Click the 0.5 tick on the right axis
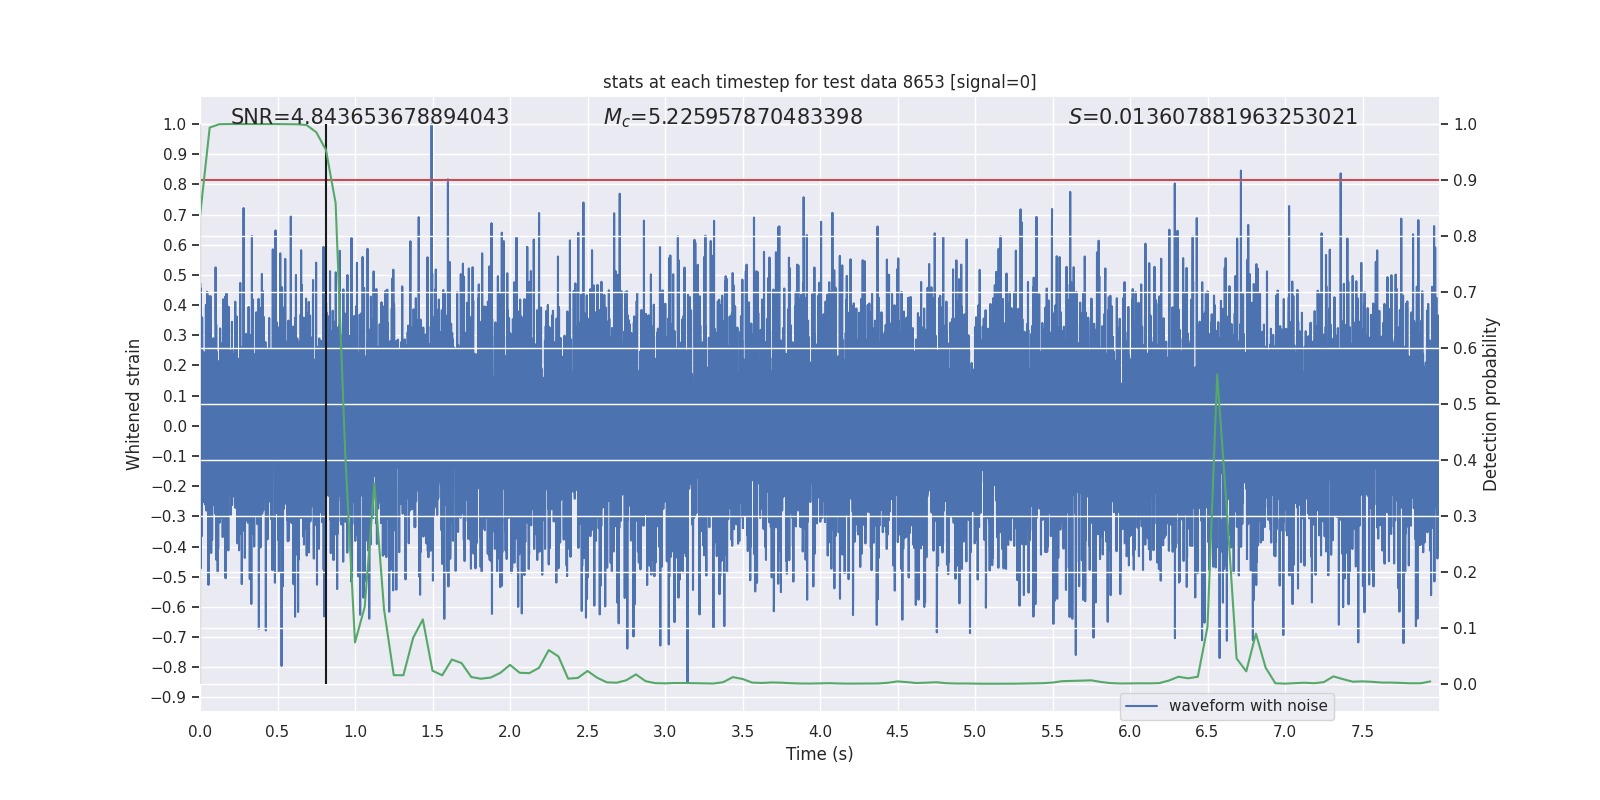This screenshot has height=800, width=1600. 1465,404
